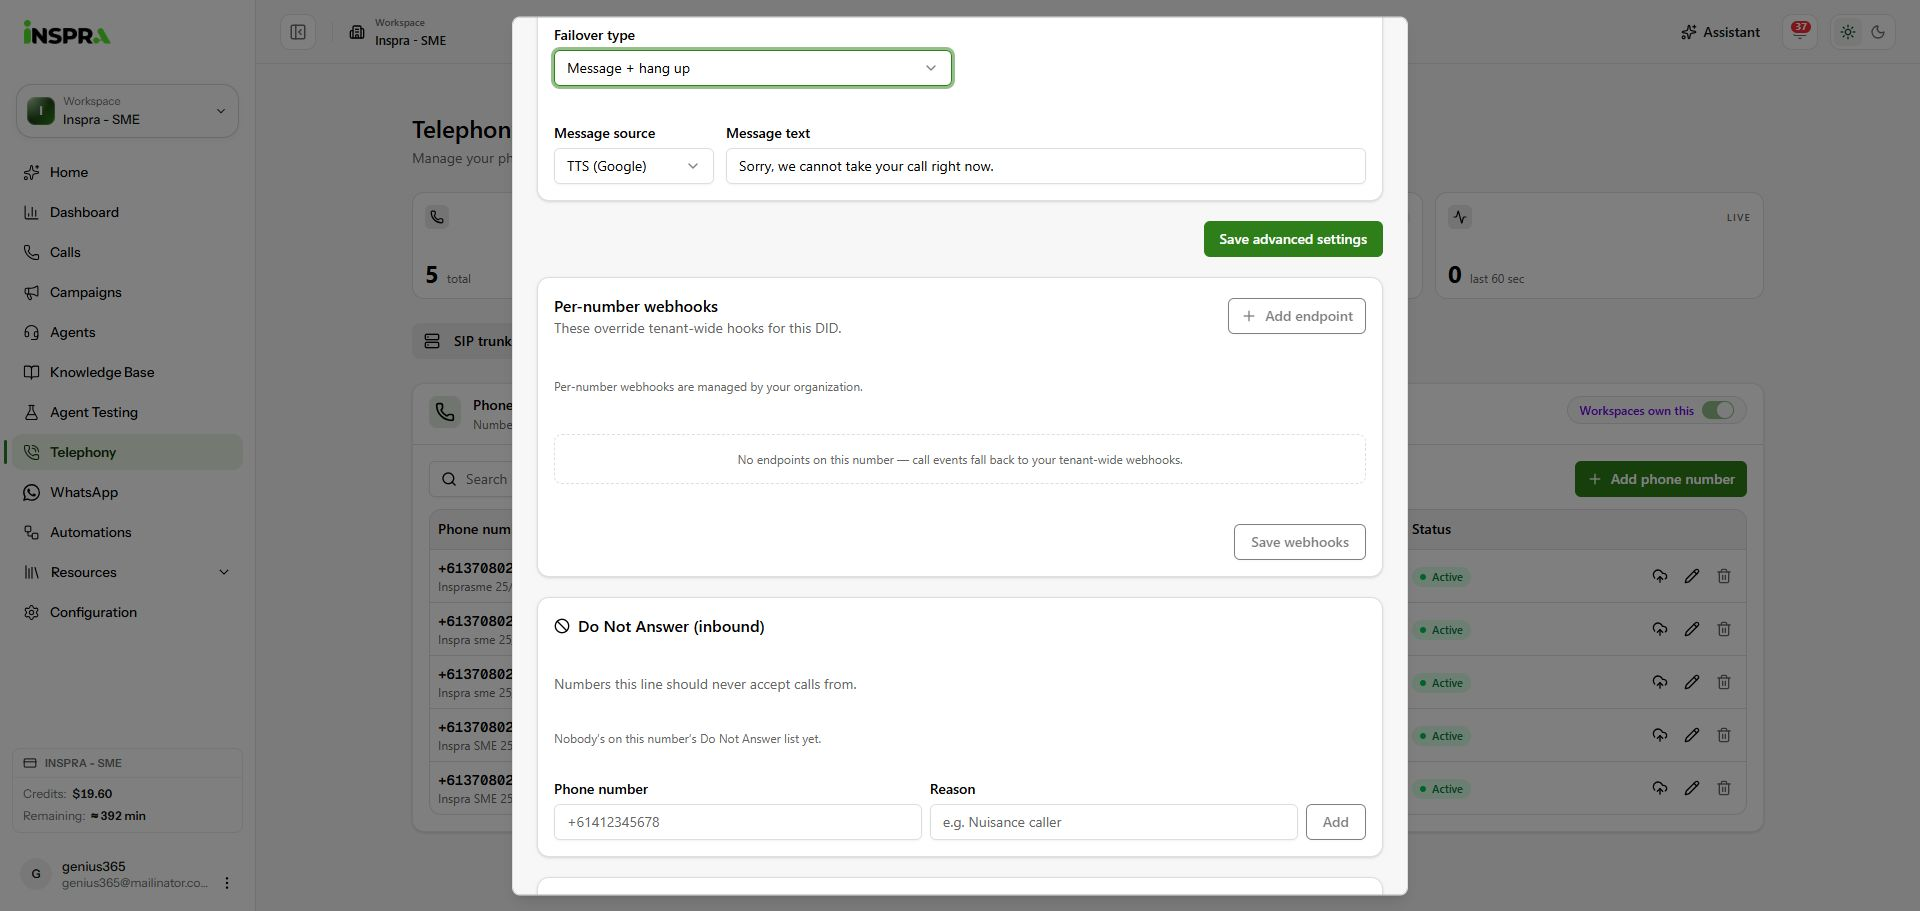
Task: Switch to light theme sun icon
Action: pos(1848,32)
